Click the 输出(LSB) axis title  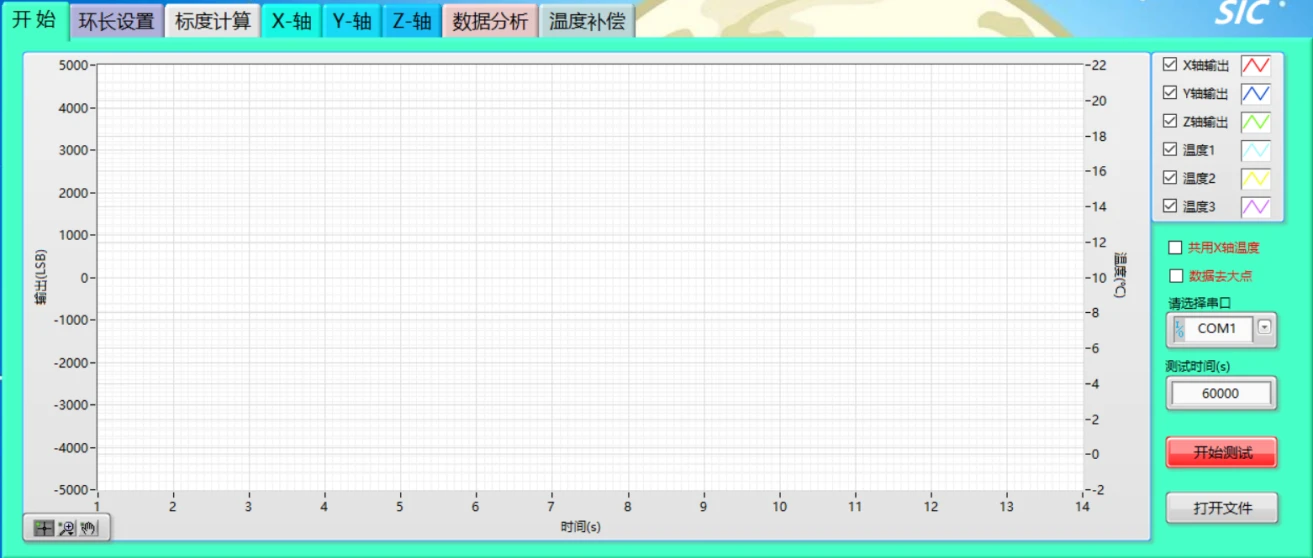pyautogui.click(x=41, y=276)
